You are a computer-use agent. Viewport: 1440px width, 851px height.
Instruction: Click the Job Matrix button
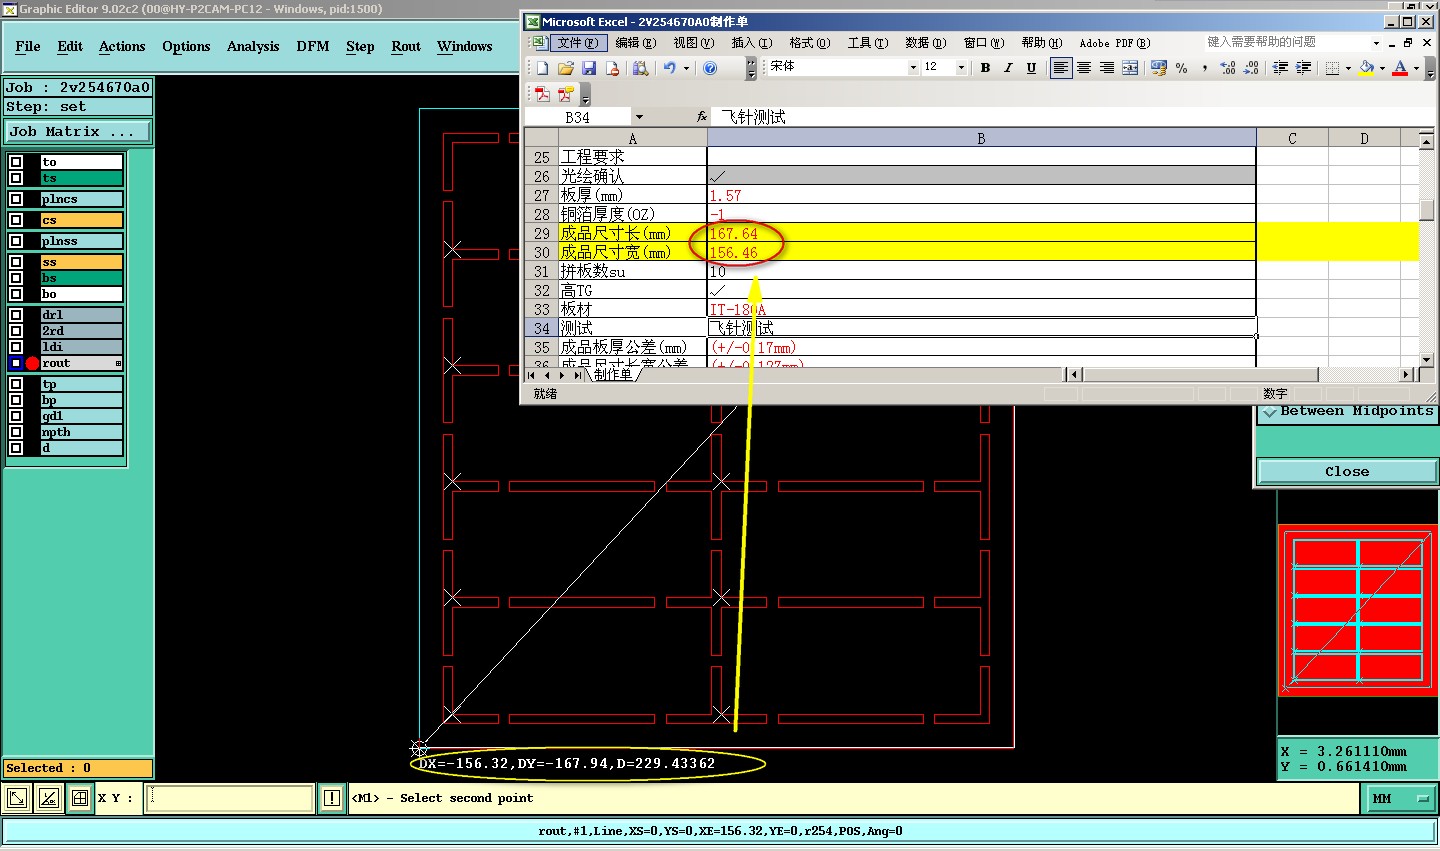[x=78, y=132]
